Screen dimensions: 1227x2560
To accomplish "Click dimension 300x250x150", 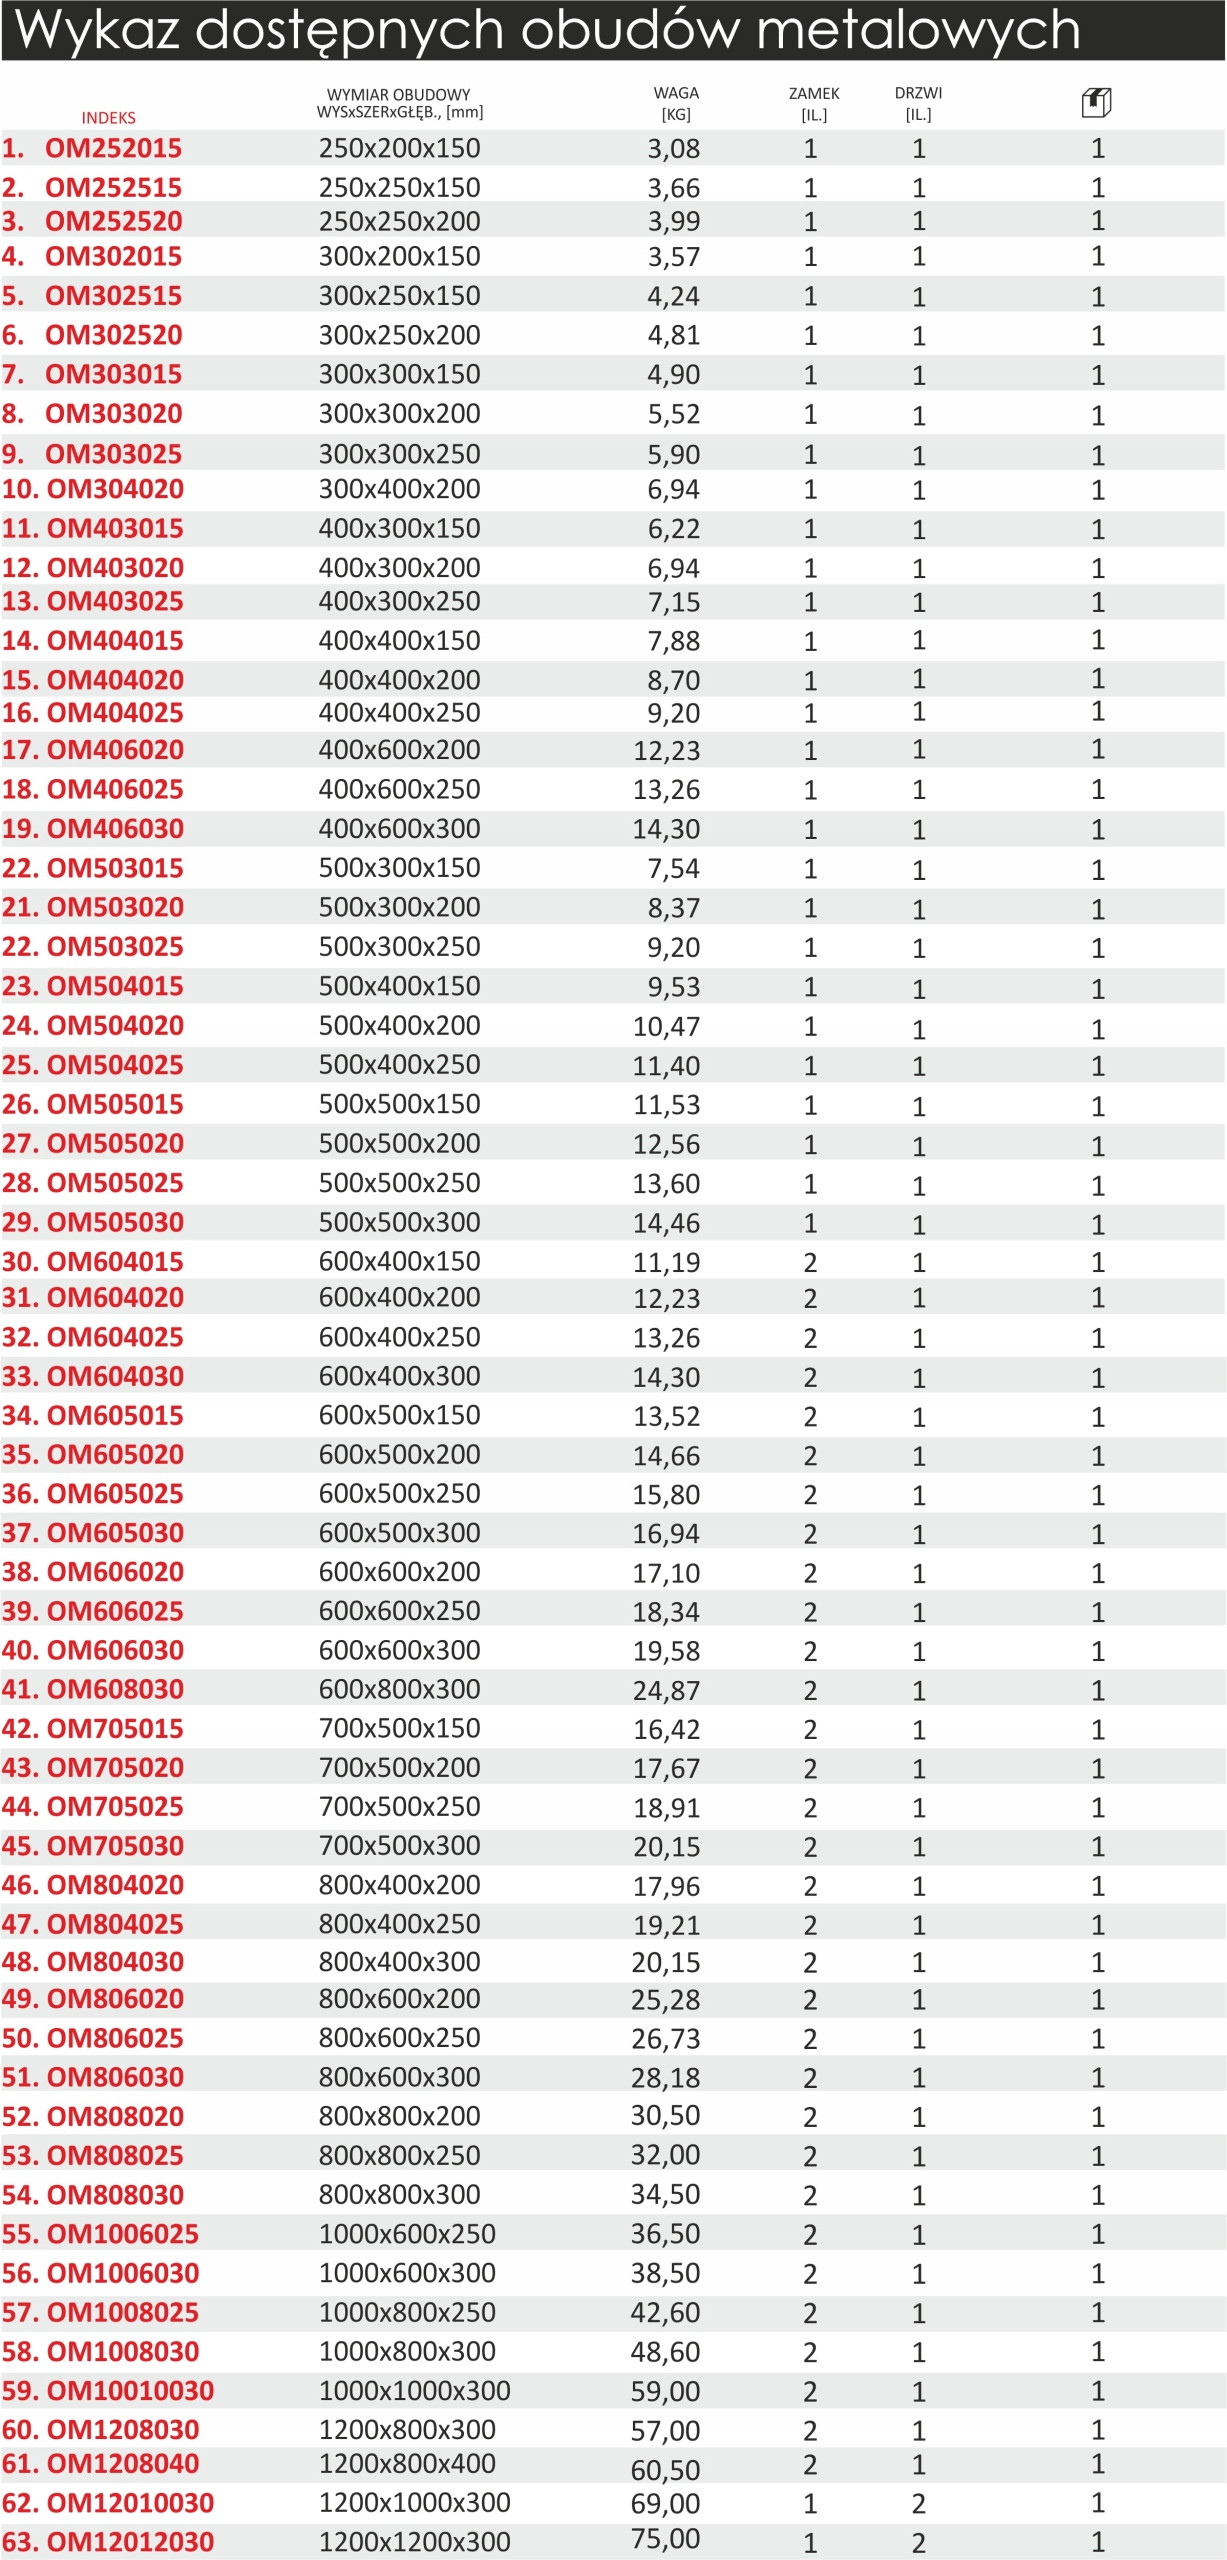I will tap(399, 295).
